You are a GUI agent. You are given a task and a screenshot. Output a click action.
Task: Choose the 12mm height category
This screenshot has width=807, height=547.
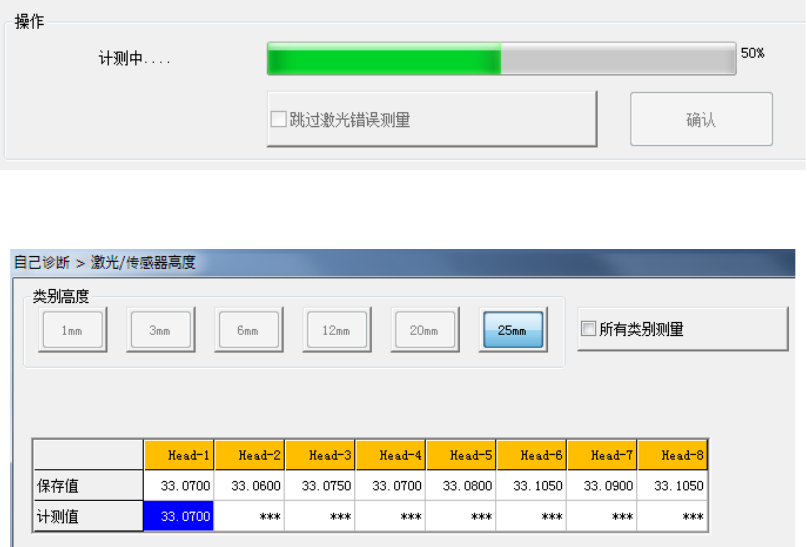coord(337,330)
